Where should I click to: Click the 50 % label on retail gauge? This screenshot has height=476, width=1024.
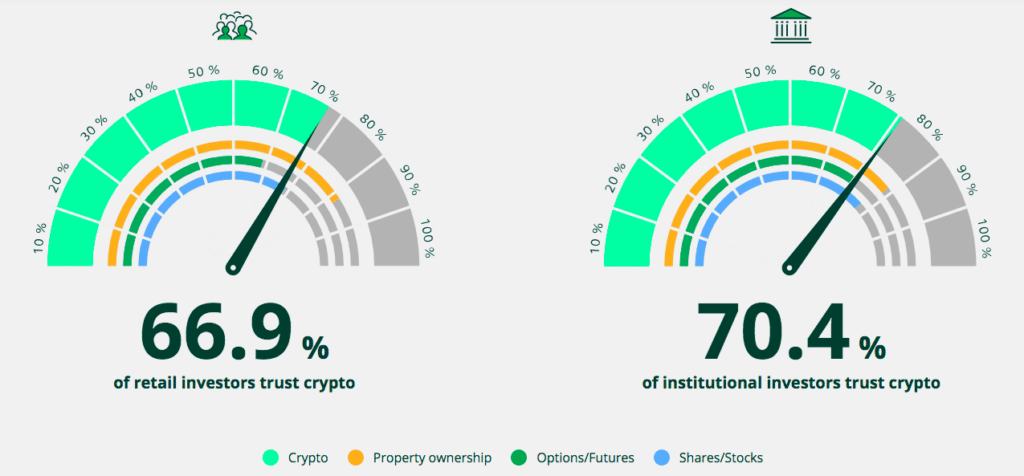[x=204, y=73]
